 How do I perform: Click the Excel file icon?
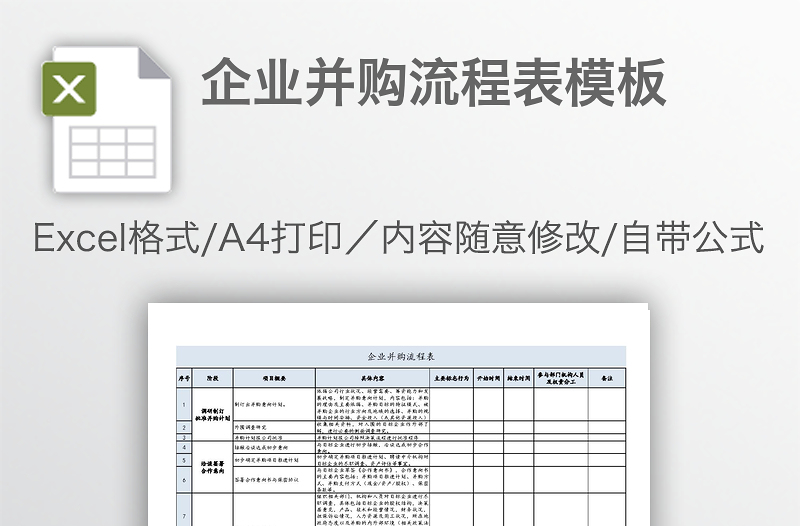pyautogui.click(x=106, y=119)
